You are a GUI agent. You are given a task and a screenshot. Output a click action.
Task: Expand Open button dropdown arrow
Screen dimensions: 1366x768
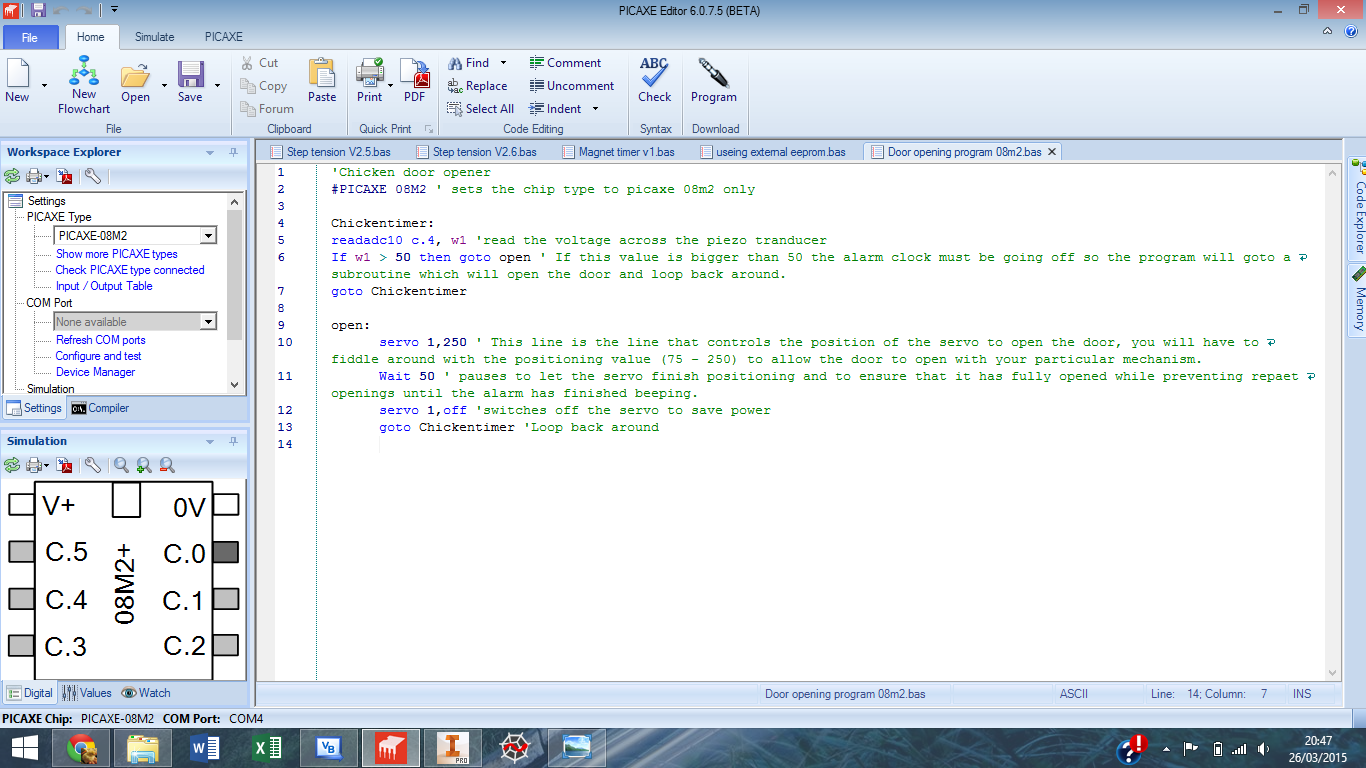pyautogui.click(x=163, y=86)
